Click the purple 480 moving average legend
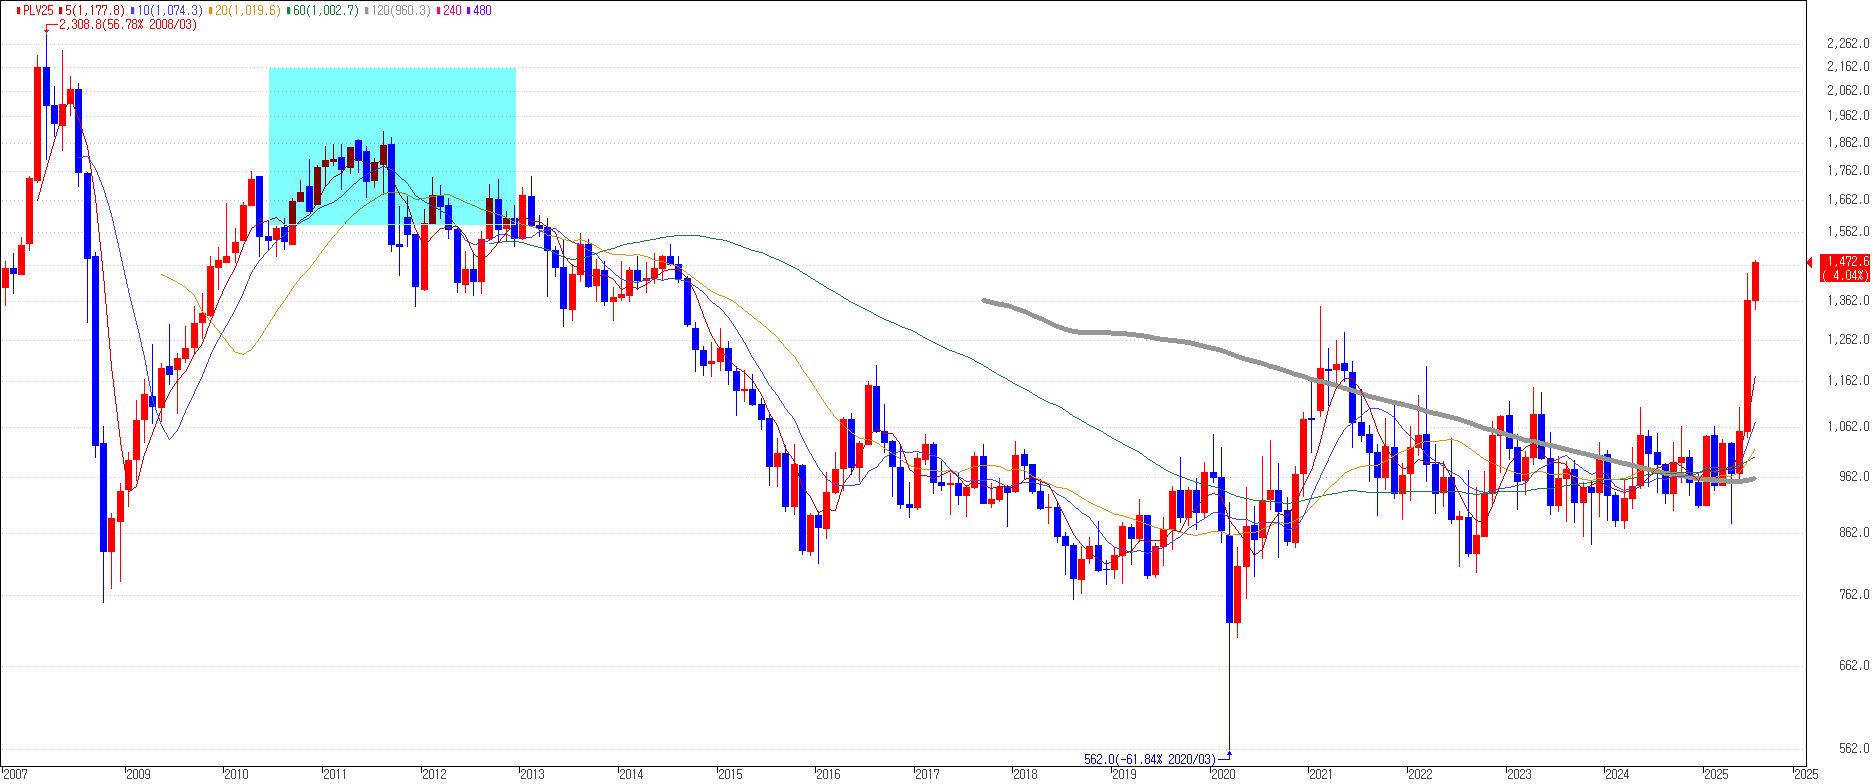The width and height of the screenshot is (1873, 784). 481,10
